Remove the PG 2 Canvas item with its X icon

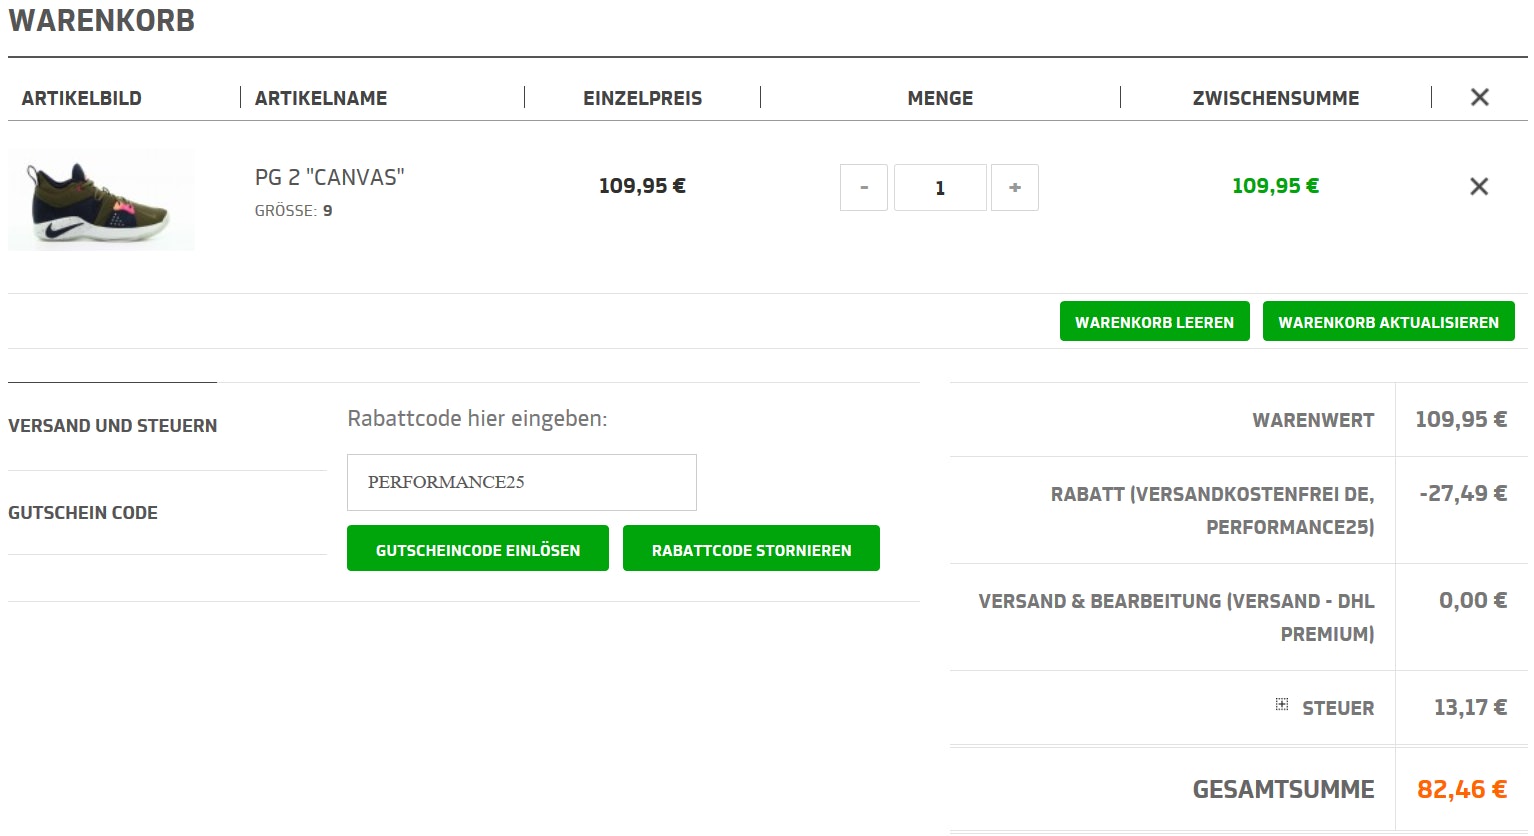click(x=1478, y=187)
